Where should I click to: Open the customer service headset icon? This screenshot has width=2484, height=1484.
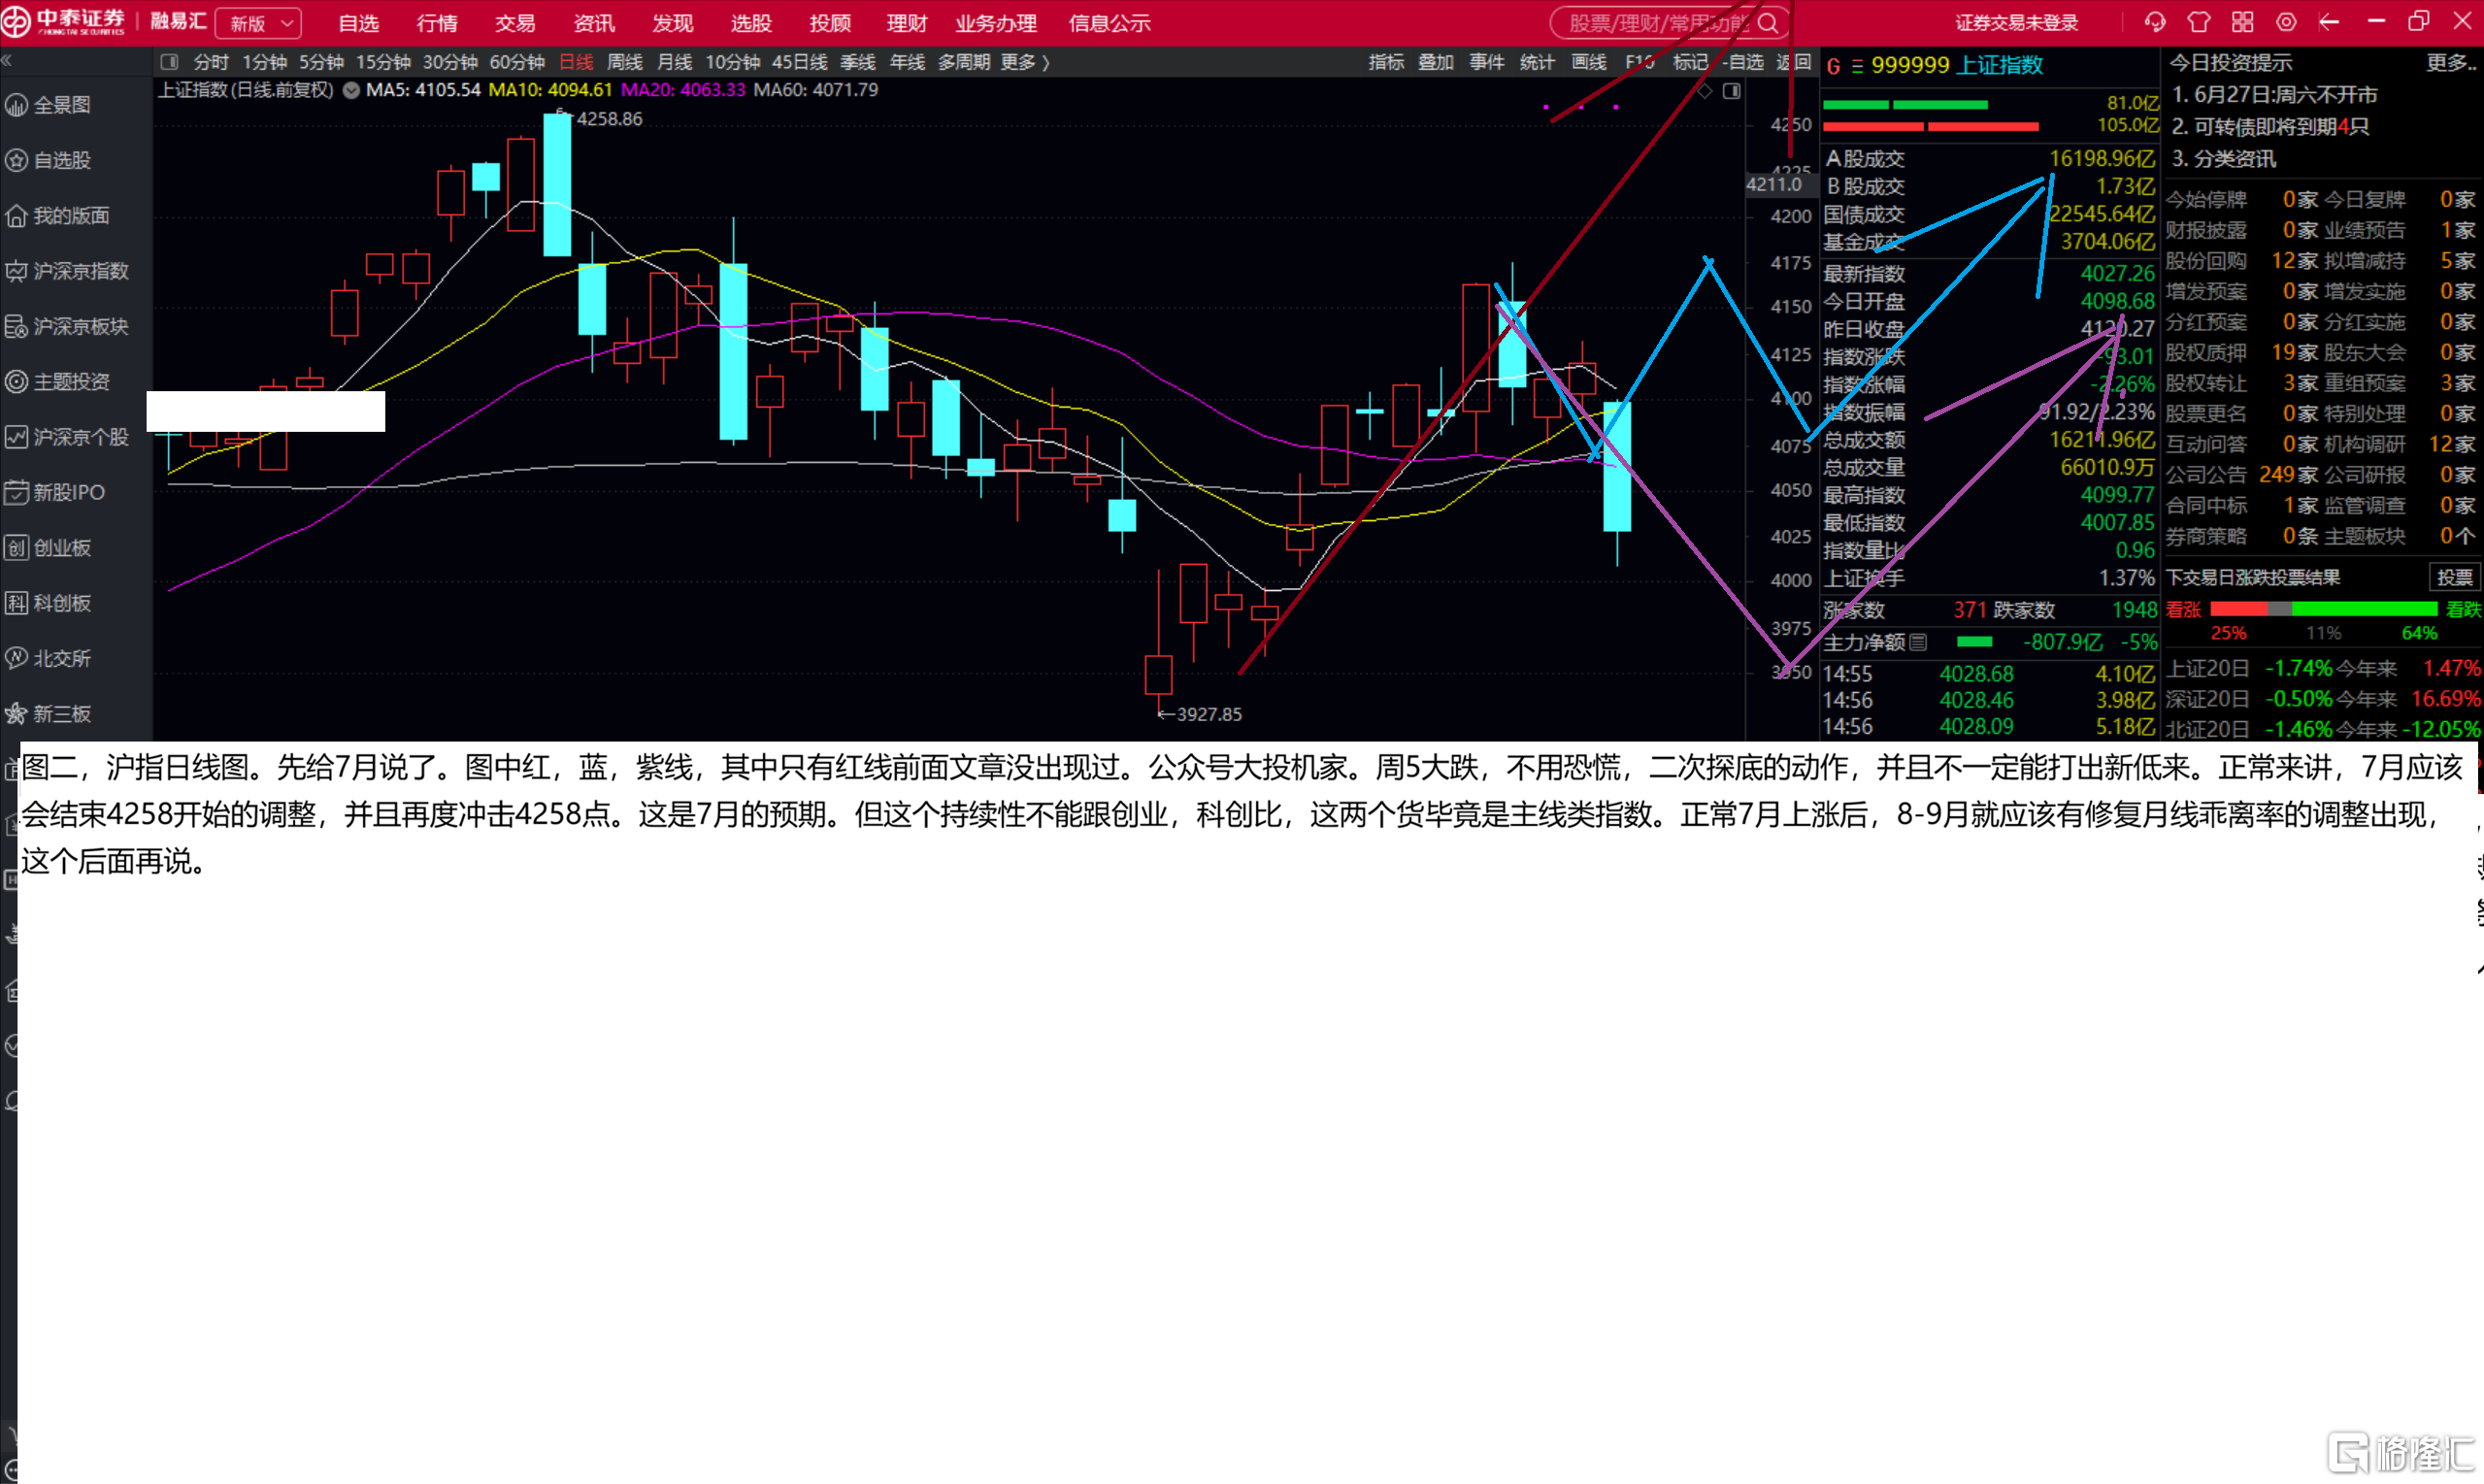click(x=2155, y=22)
